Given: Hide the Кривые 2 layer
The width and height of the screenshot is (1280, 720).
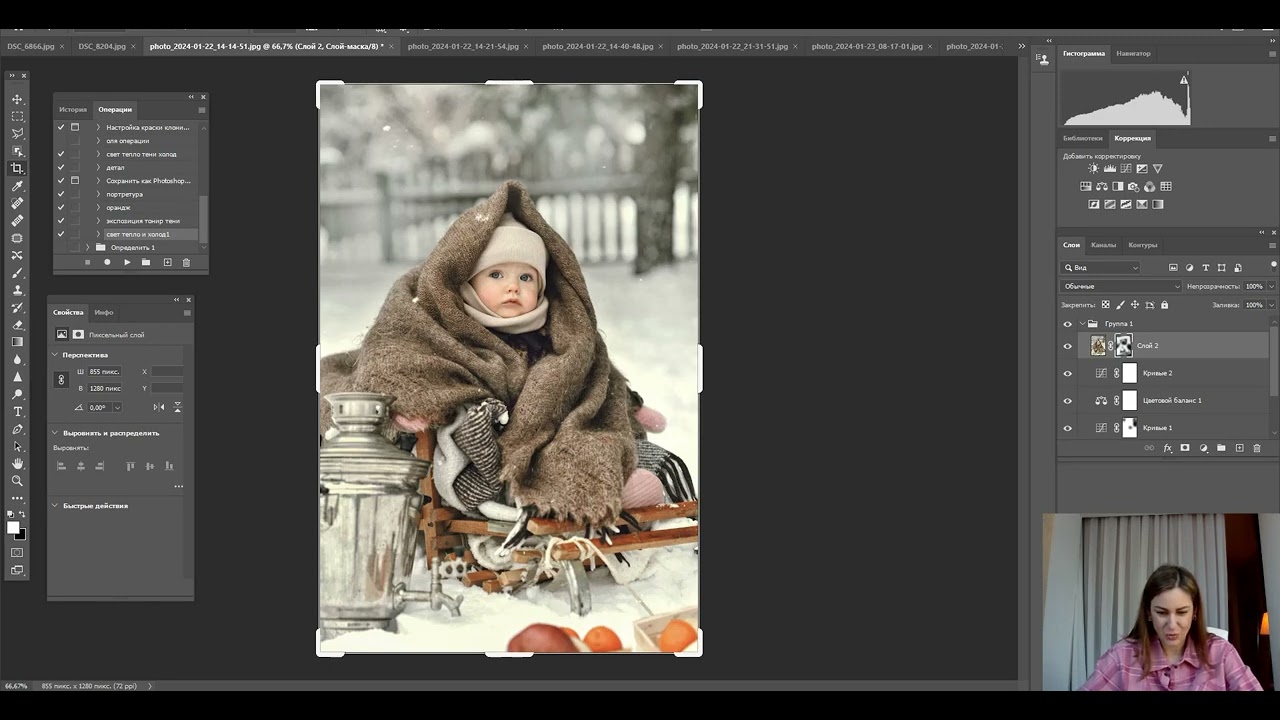Looking at the screenshot, I should click(1067, 374).
